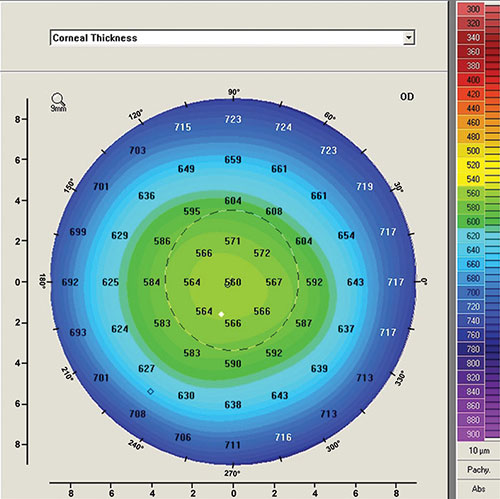Click the central thickness value 560
Image resolution: width=500 pixels, height=499 pixels.
coord(233,282)
